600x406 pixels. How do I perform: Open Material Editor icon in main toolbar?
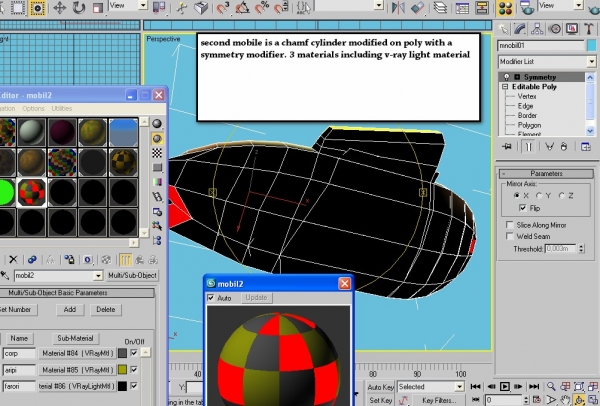point(505,8)
